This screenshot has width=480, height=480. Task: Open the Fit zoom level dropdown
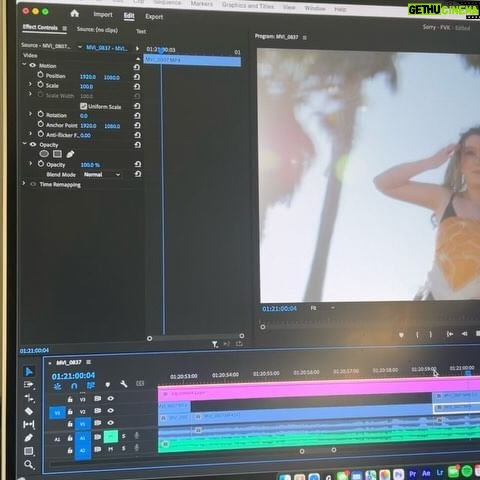coord(323,308)
